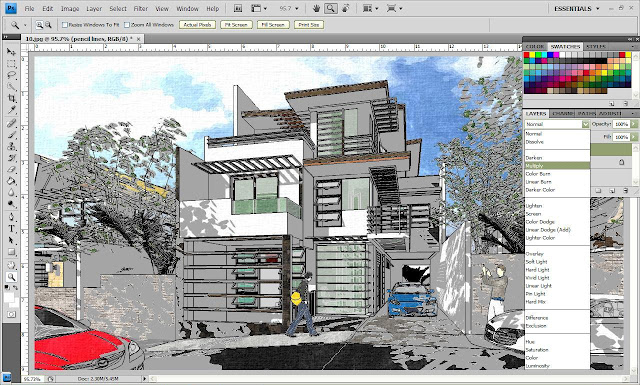Pick the red swatch in top row
640x385 pixels.
[x=527, y=55]
